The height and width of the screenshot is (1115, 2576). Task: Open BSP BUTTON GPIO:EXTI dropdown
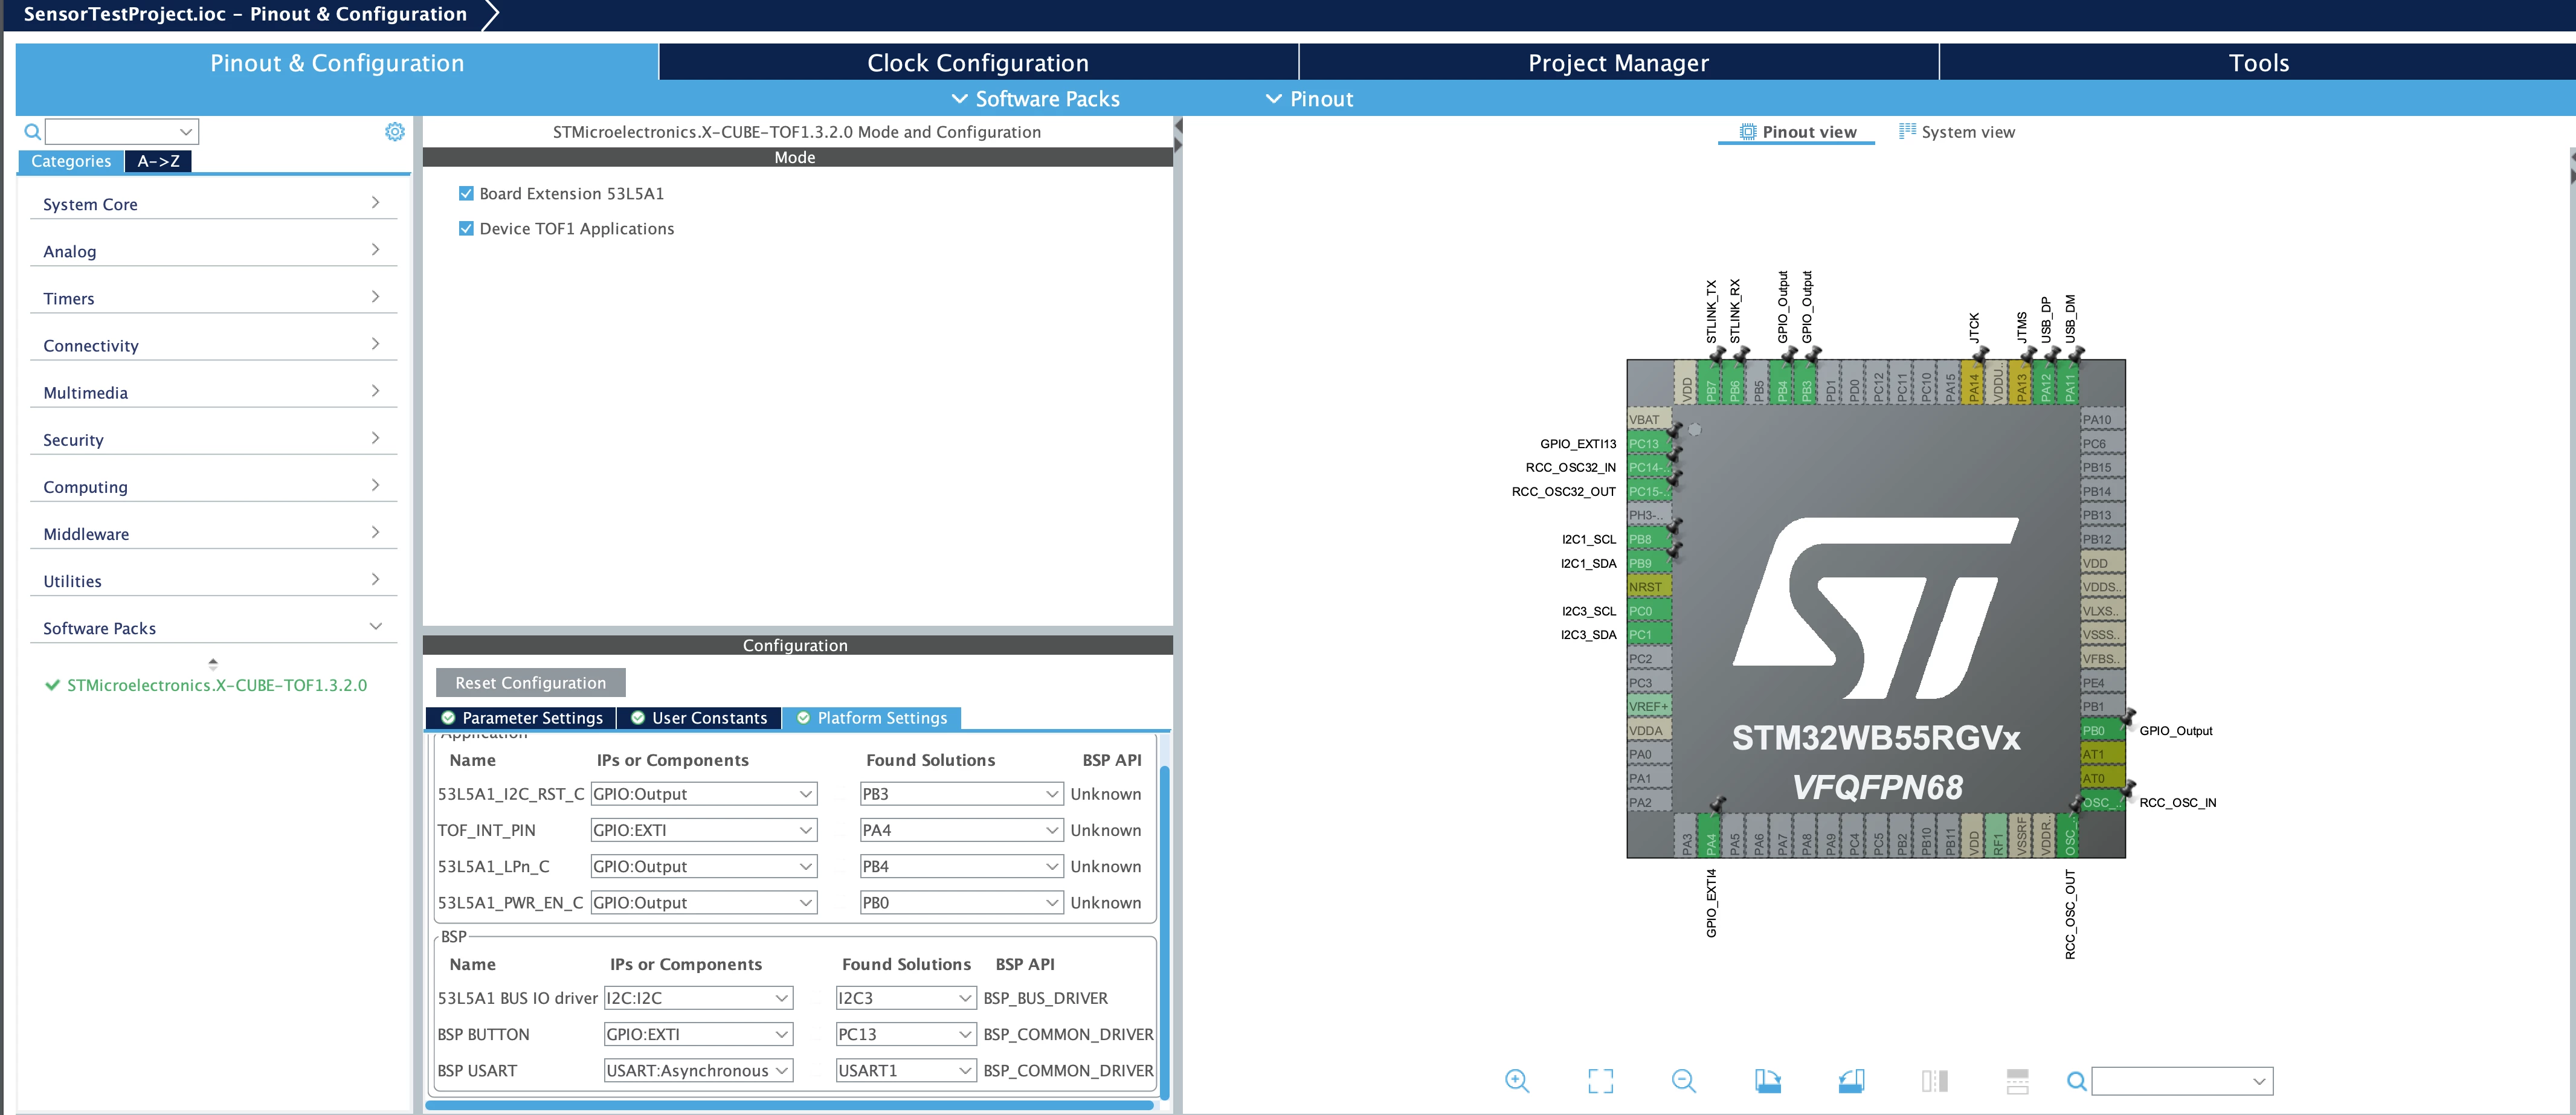point(698,1033)
